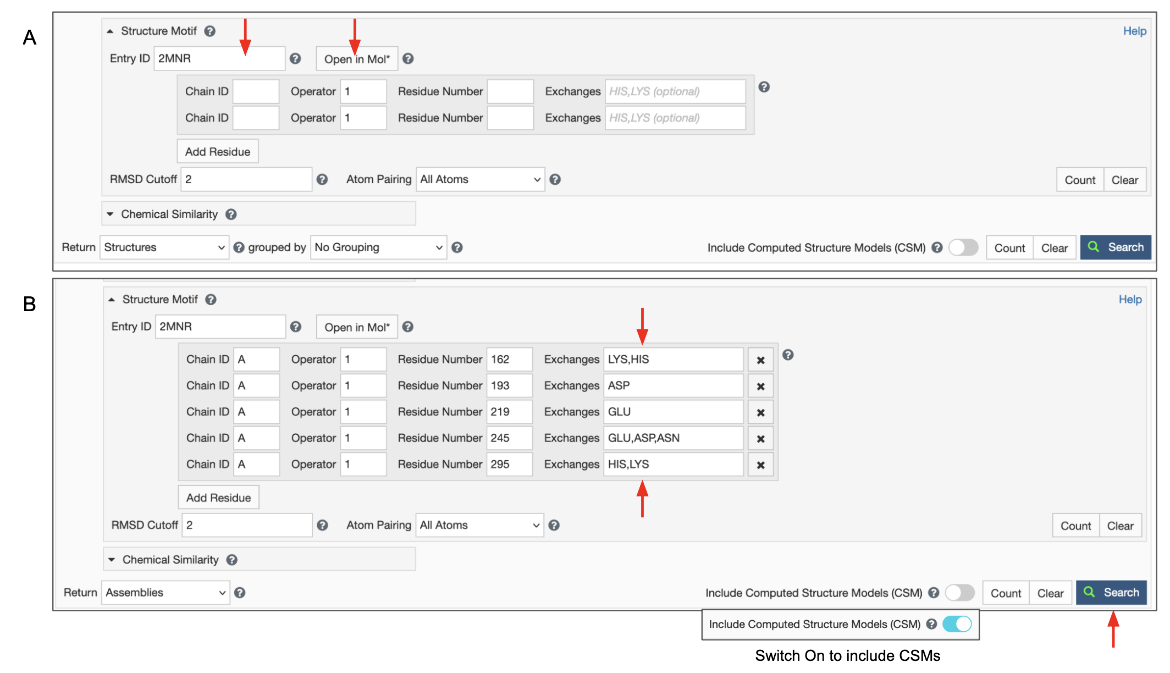Remove the residue 162 row
This screenshot has width=1170, height=673.
pos(760,360)
